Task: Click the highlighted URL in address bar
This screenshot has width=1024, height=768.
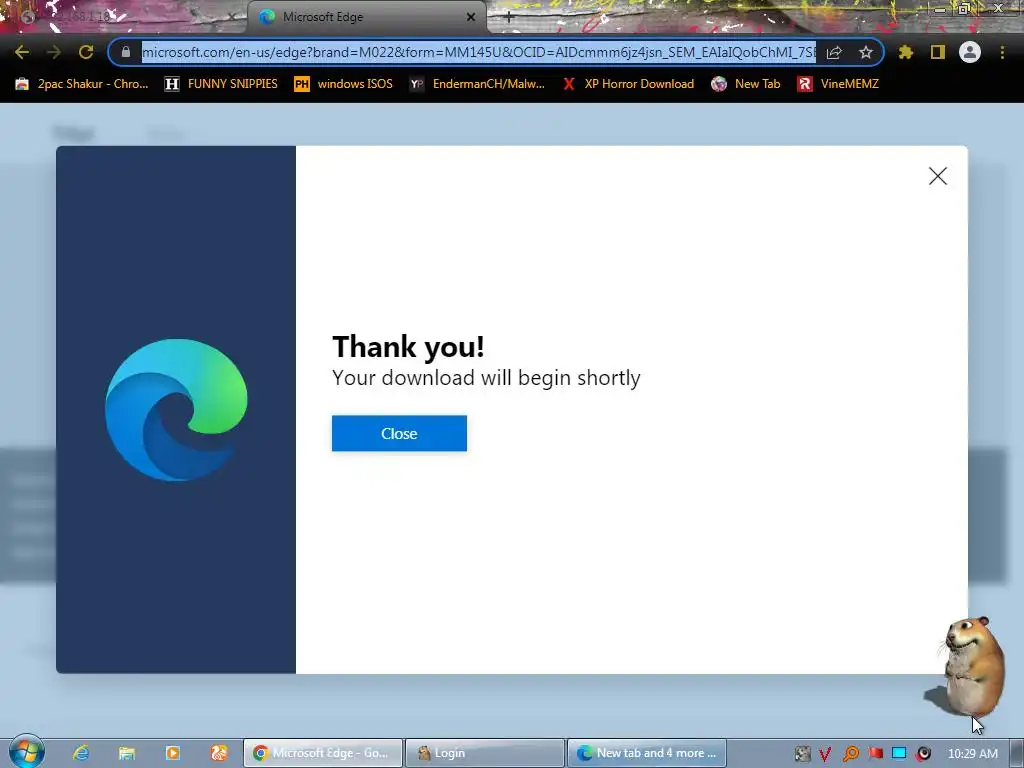Action: point(479,52)
